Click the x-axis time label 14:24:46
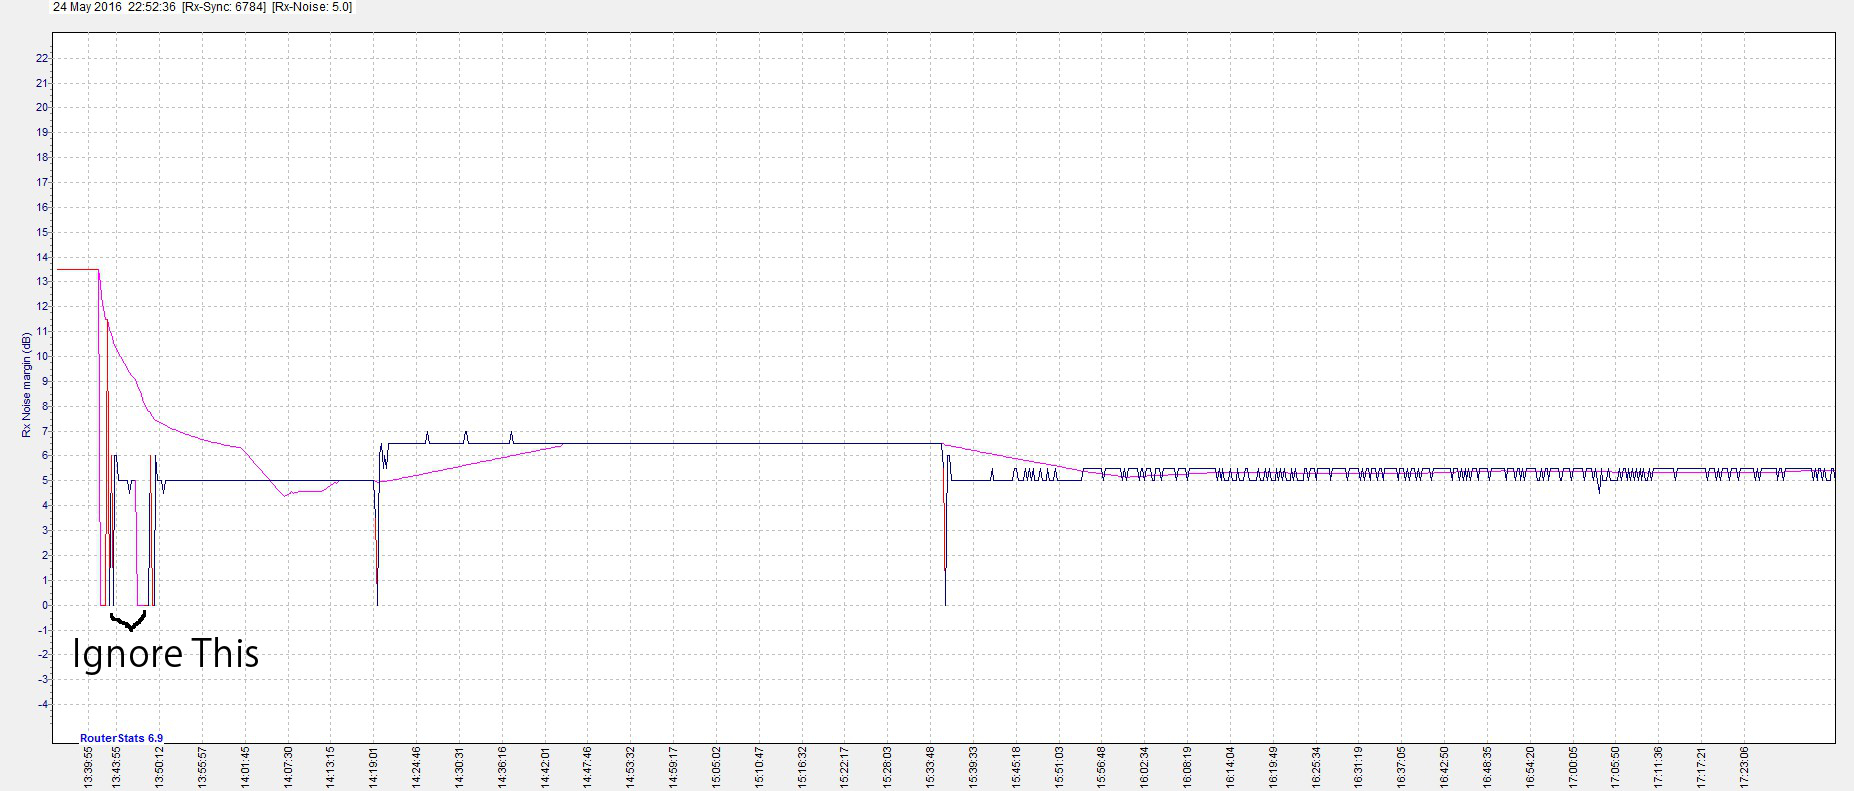This screenshot has width=1854, height=791. click(417, 768)
